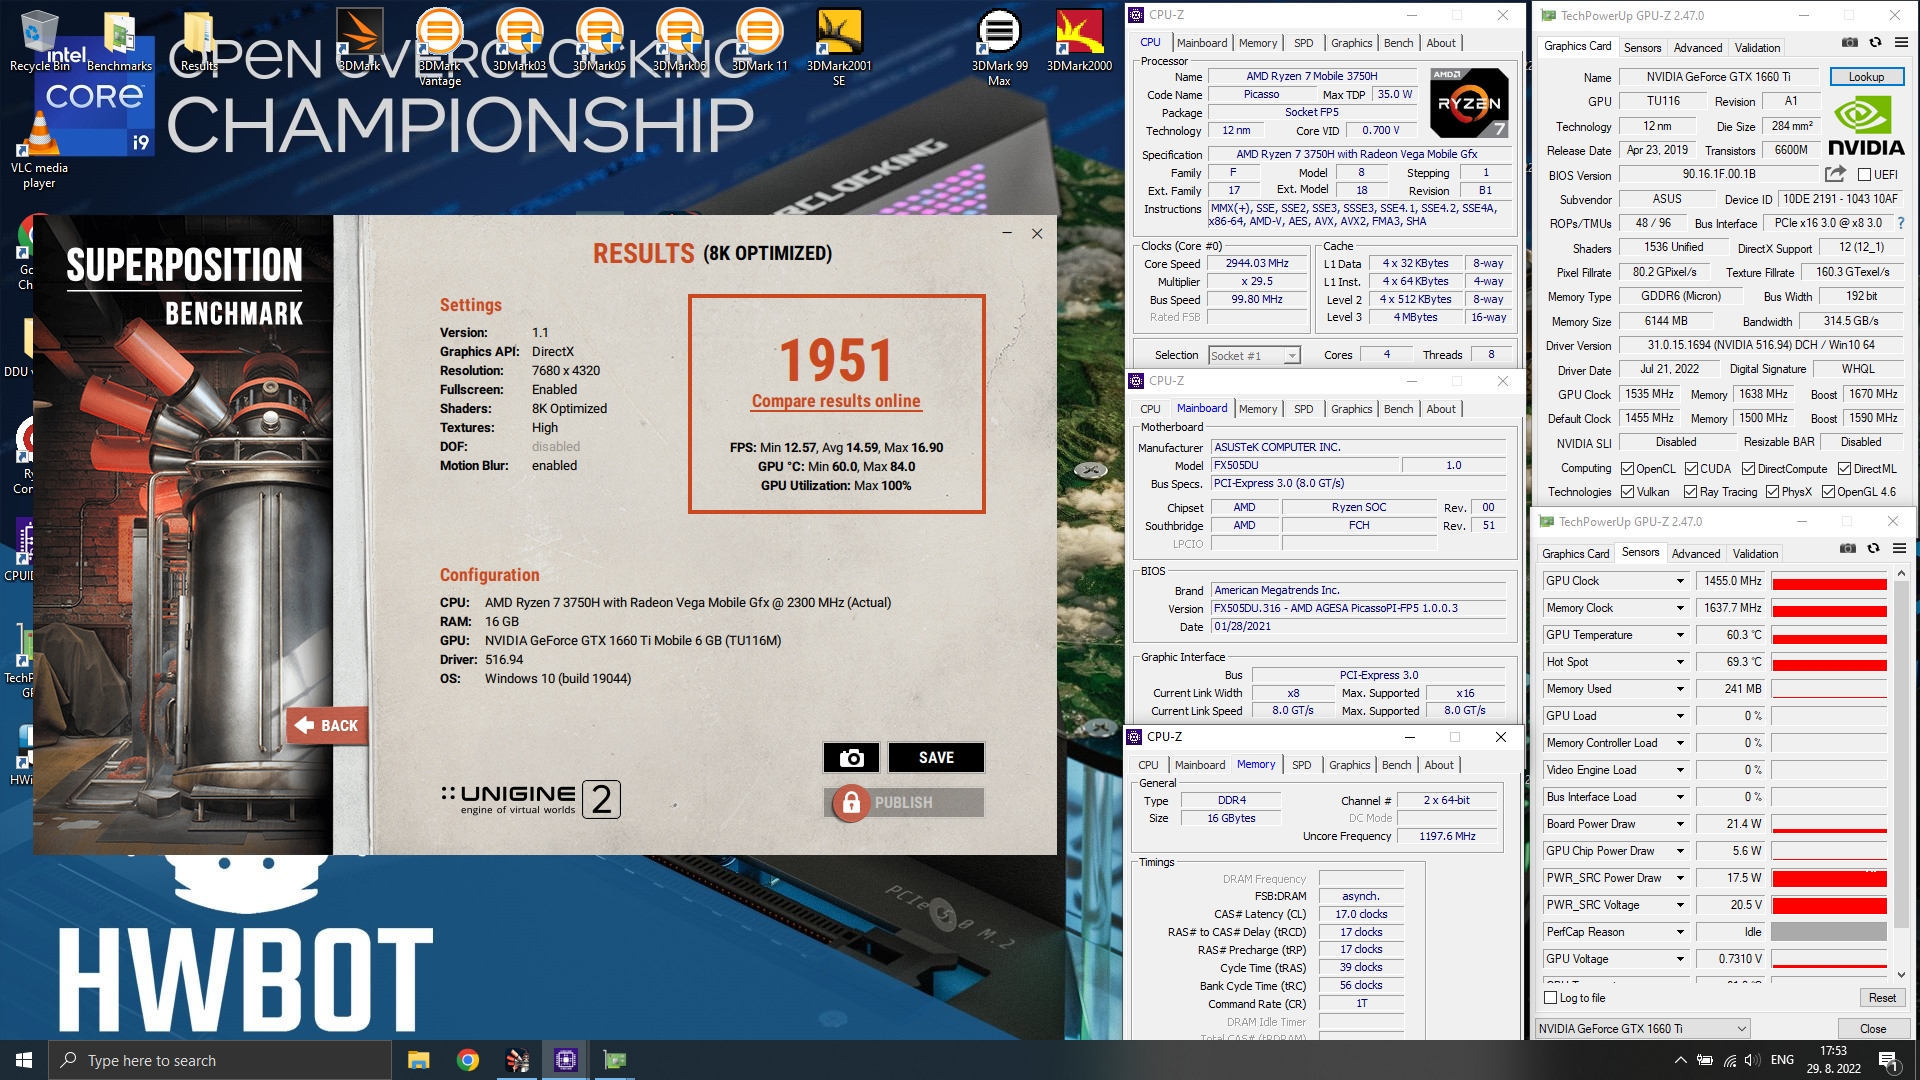Expand the PerfCap Reason sensor dropdown

click(x=1680, y=932)
